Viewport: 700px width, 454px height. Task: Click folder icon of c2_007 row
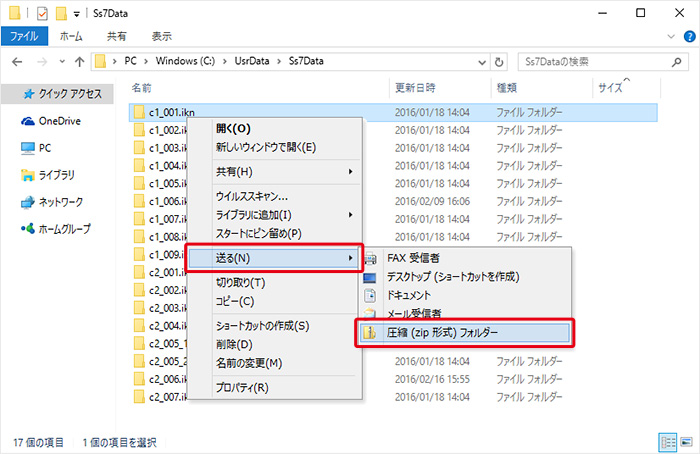pos(139,397)
